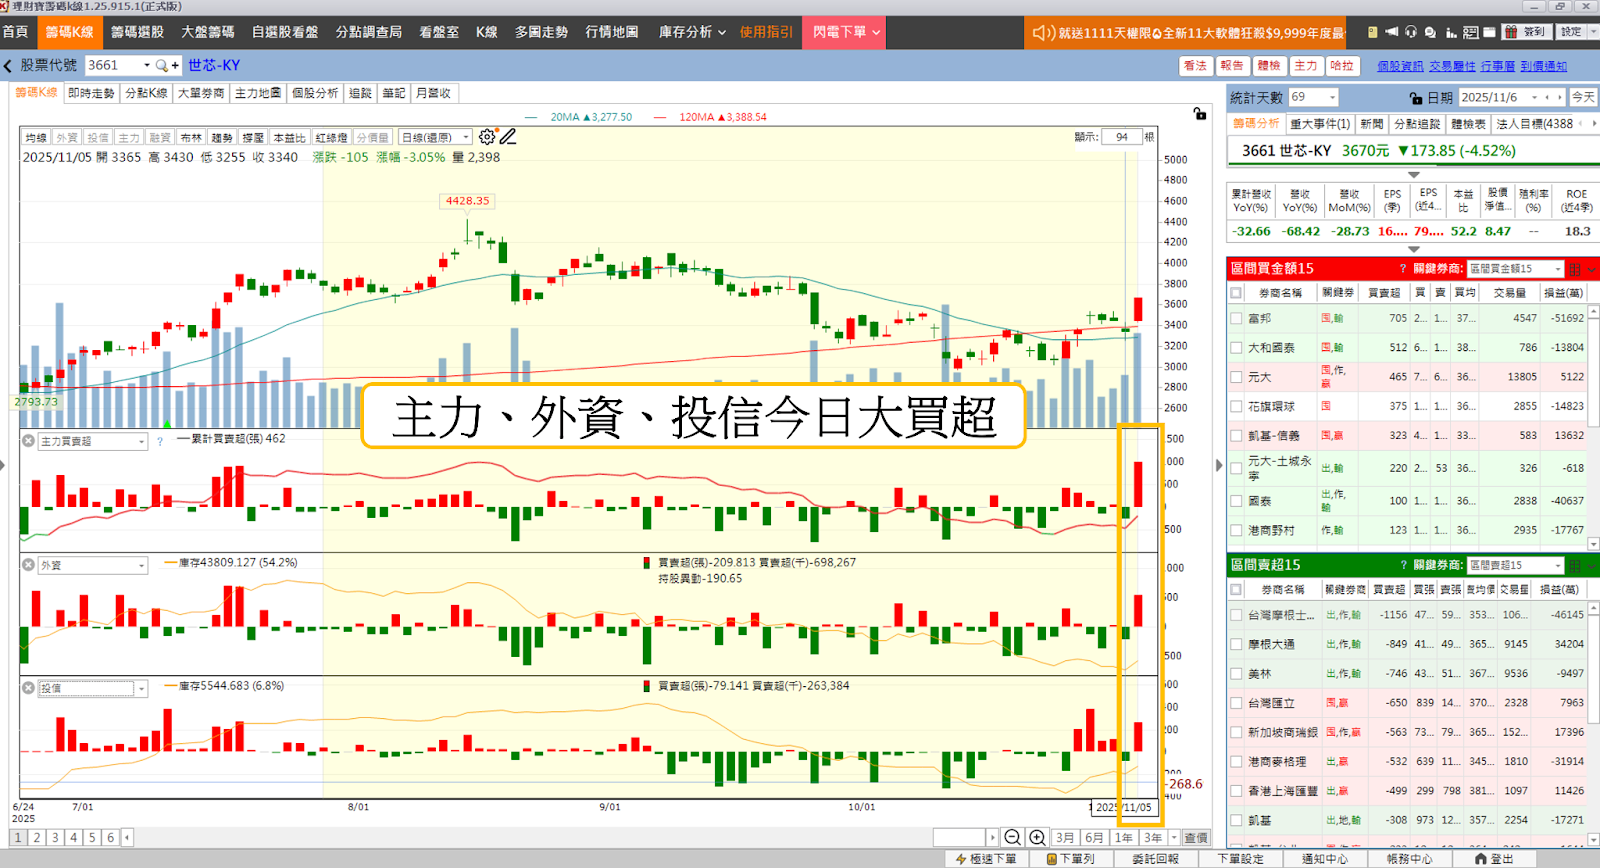
Task: Click the 顯示 94 bars input
Action: pos(1122,137)
